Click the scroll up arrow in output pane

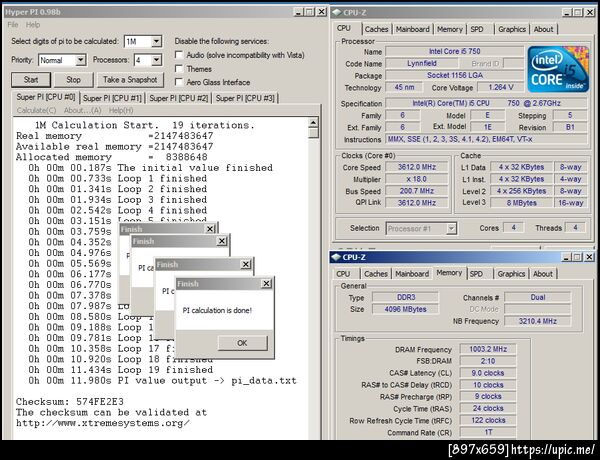[x=313, y=122]
